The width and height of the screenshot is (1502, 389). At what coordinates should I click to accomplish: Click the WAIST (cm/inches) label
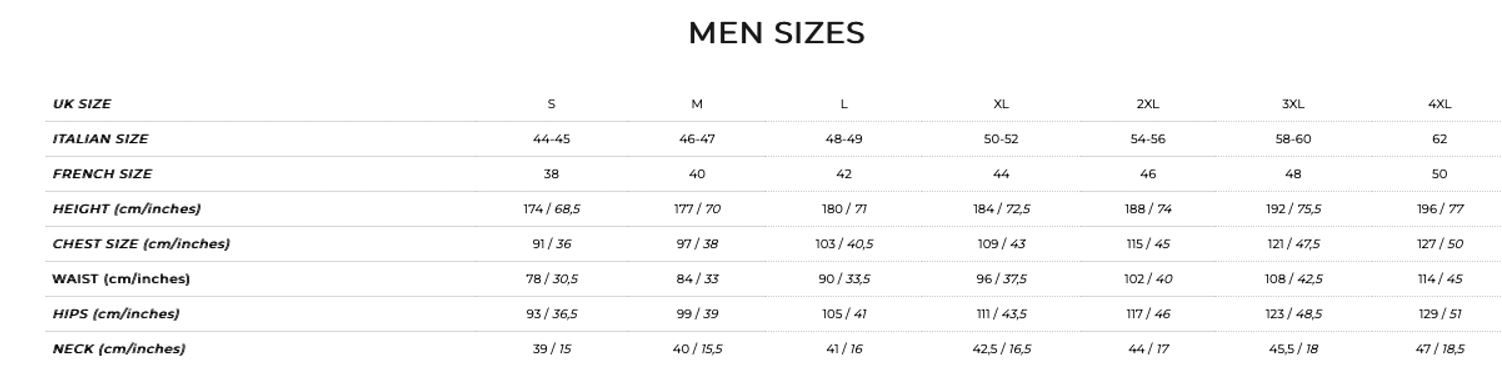tap(121, 279)
